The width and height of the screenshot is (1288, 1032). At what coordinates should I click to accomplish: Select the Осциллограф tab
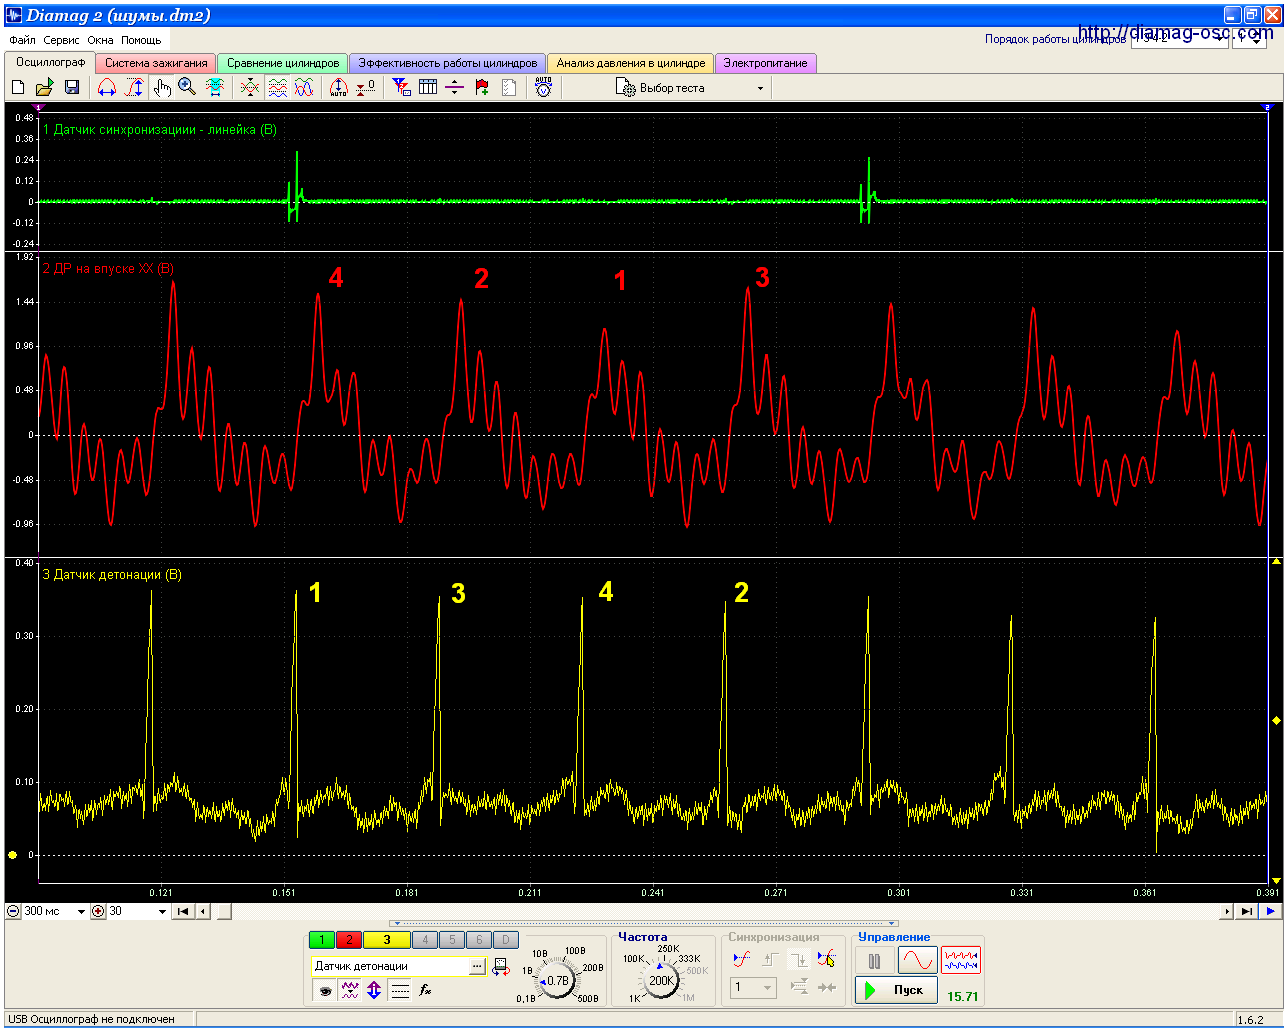(51, 62)
